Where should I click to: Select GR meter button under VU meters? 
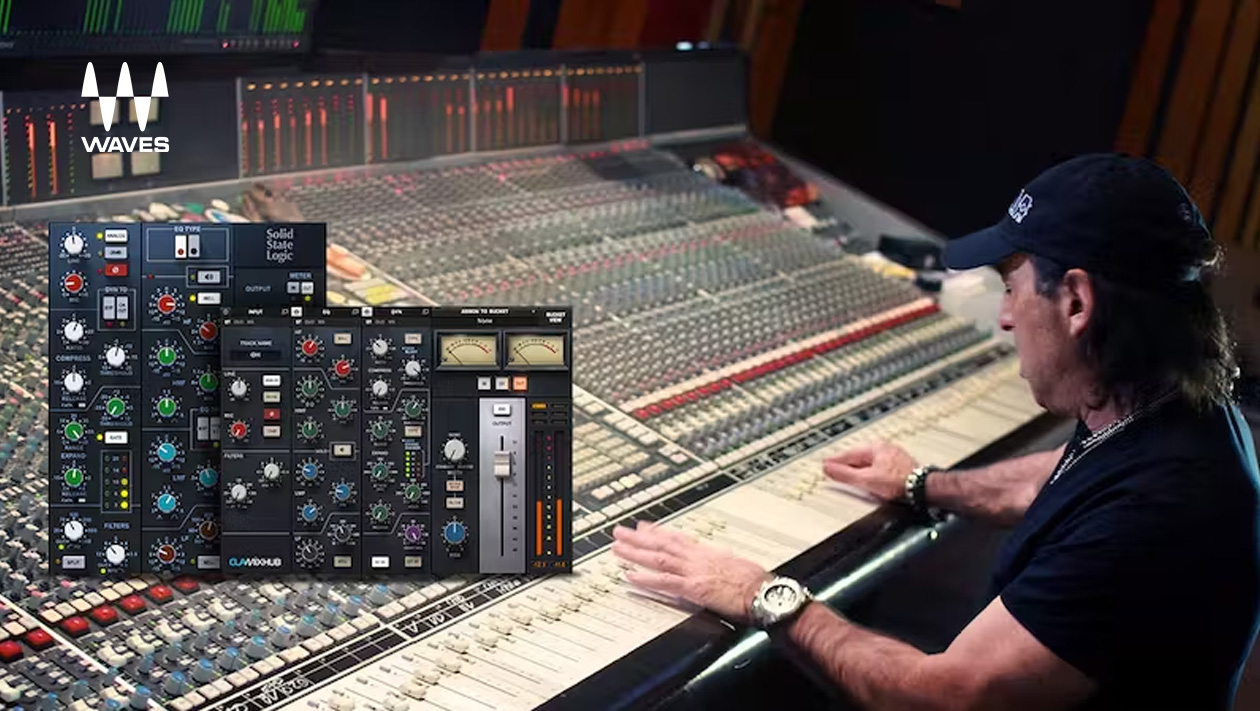502,383
